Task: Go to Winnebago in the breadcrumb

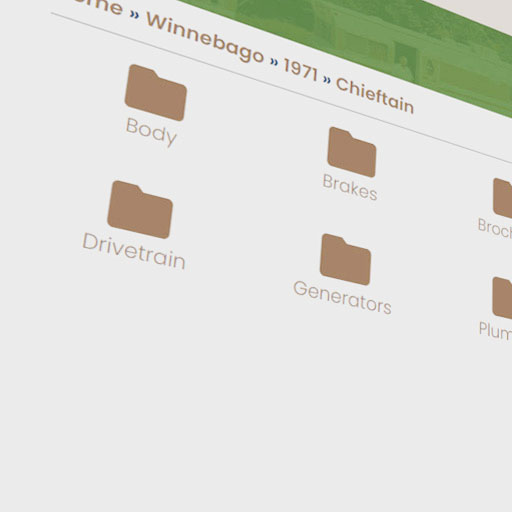Action: 205,38
